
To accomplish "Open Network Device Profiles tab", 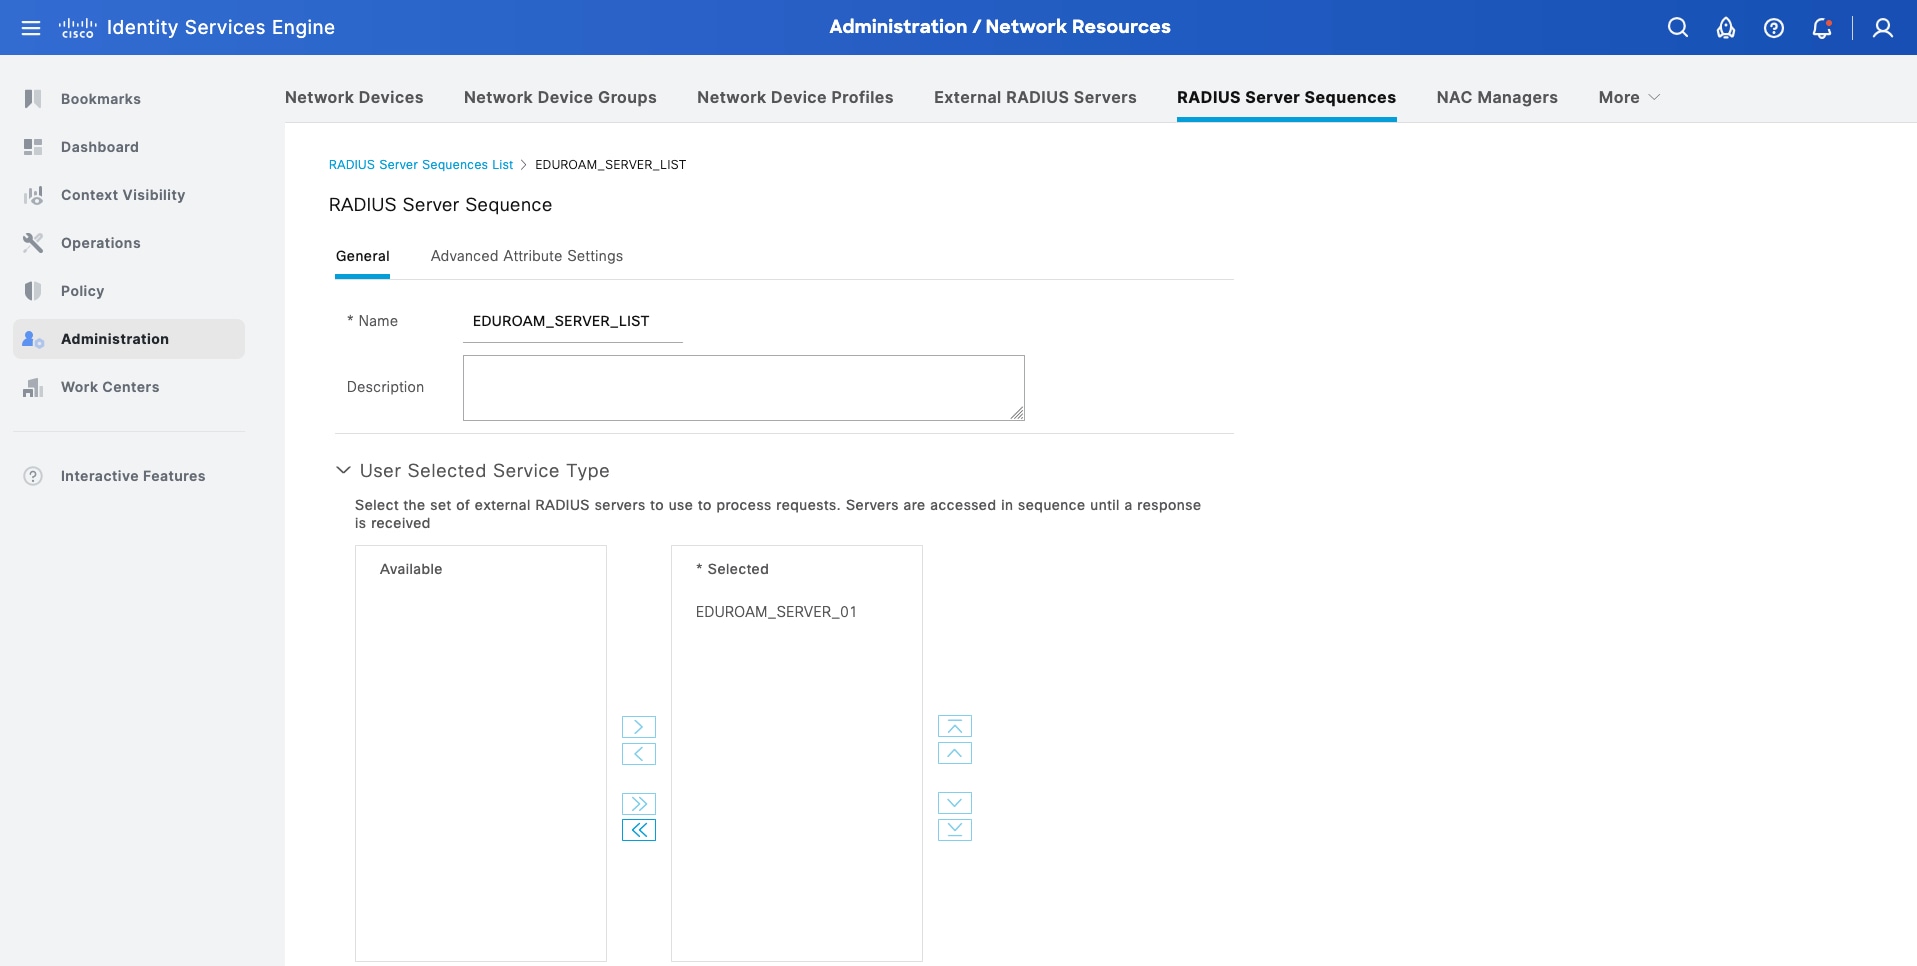I will coord(795,97).
